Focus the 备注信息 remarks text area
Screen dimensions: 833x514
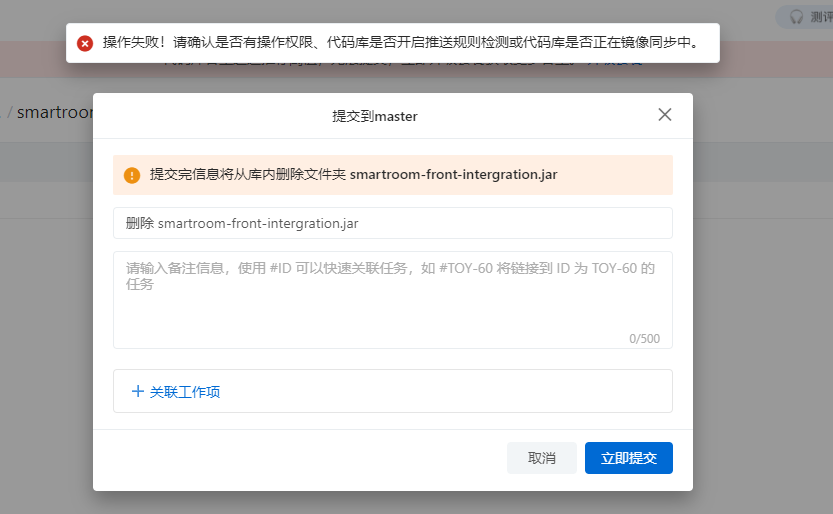pos(393,300)
